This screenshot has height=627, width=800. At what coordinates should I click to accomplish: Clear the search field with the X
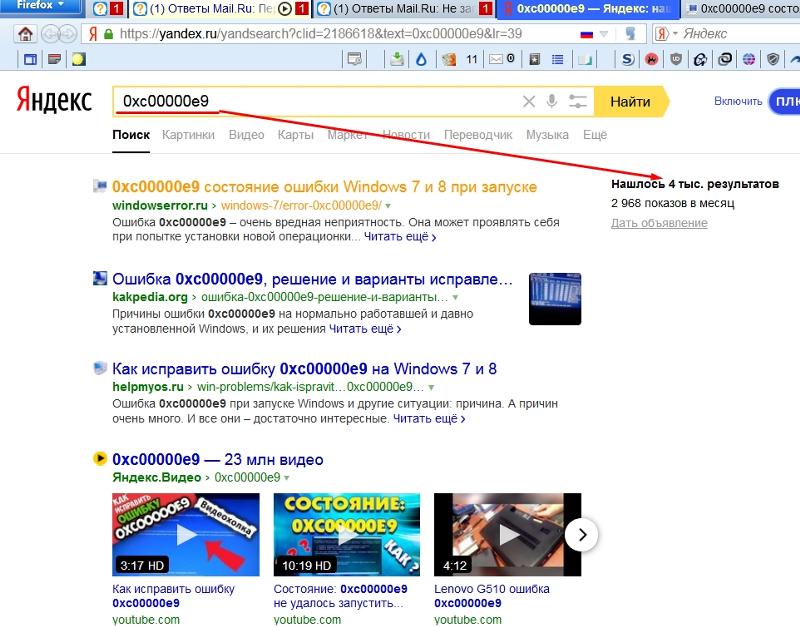(529, 102)
